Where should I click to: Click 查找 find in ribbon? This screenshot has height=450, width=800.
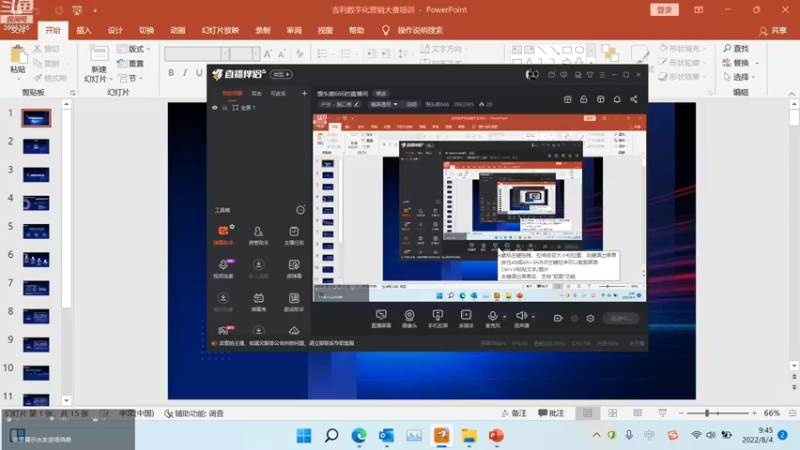(x=736, y=48)
